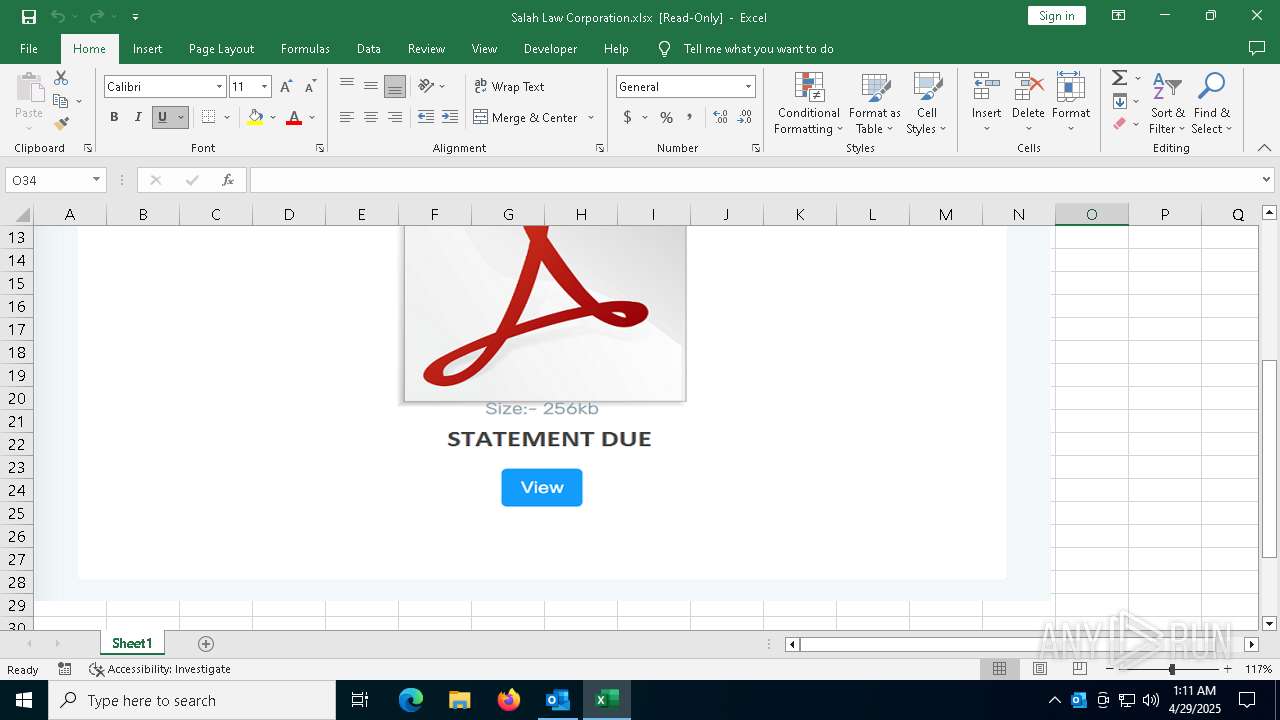Image resolution: width=1280 pixels, height=720 pixels.
Task: Apply Comma Style number format
Action: click(689, 117)
